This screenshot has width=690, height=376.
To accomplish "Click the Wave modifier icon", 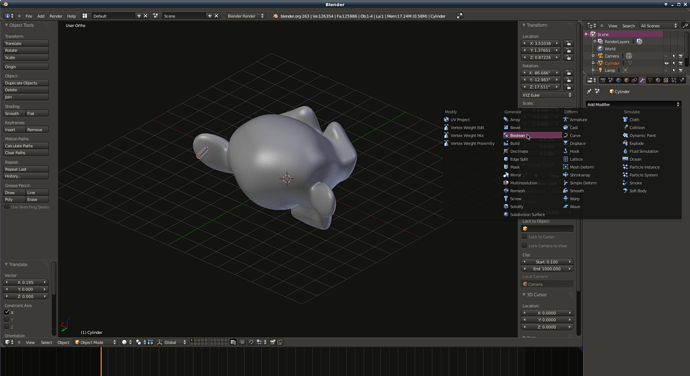I will [x=565, y=207].
